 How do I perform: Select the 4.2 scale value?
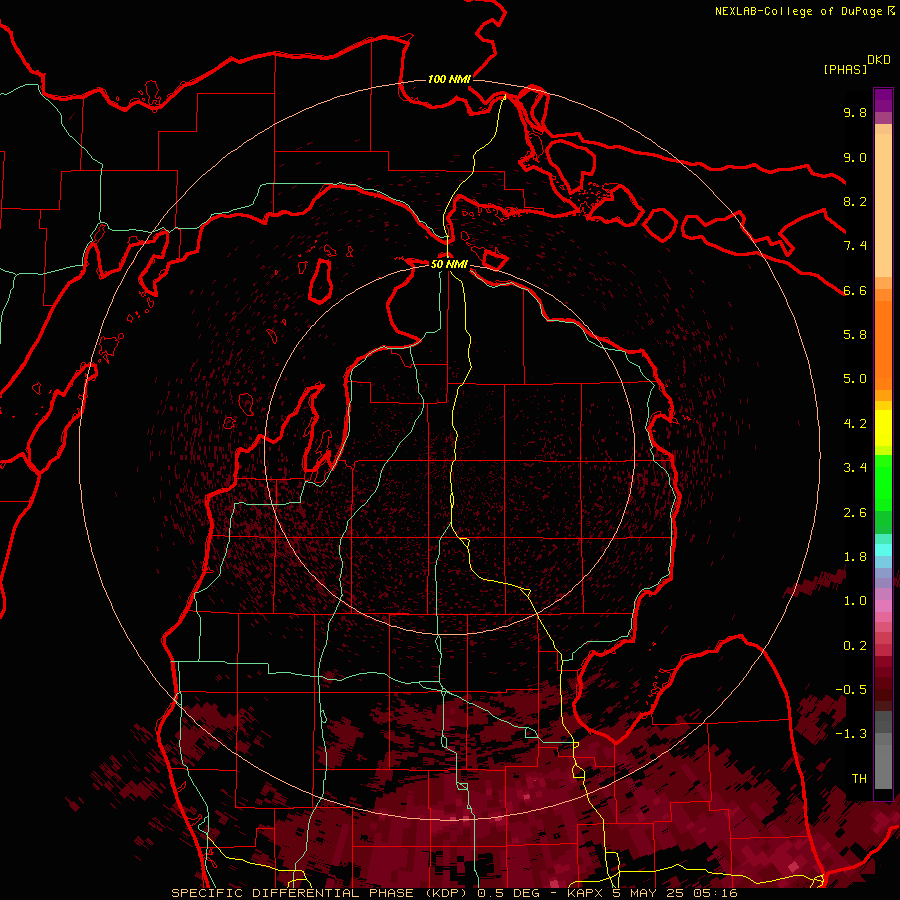tap(855, 424)
